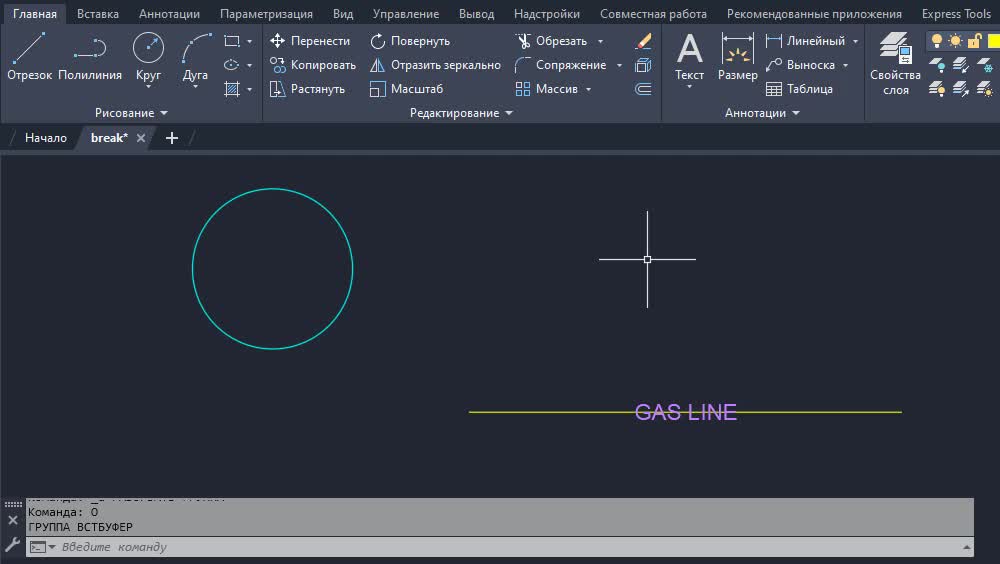Toggle layer on/off lightbulb icon
Image resolution: width=1000 pixels, height=564 pixels.
[936, 41]
